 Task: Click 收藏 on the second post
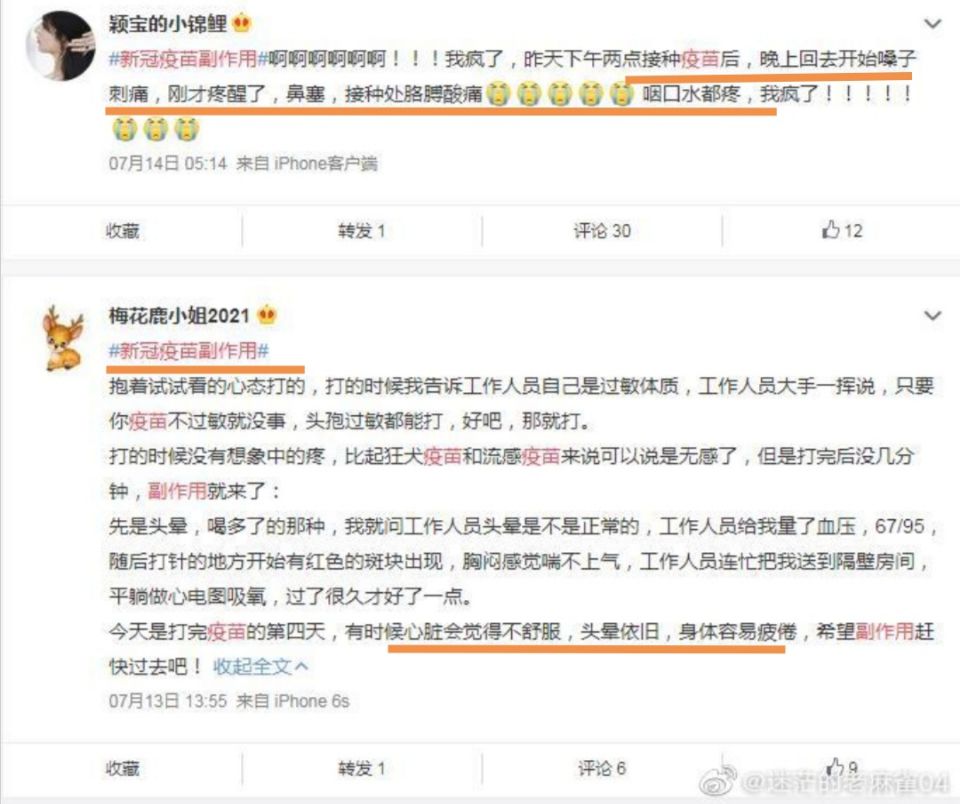[122, 768]
